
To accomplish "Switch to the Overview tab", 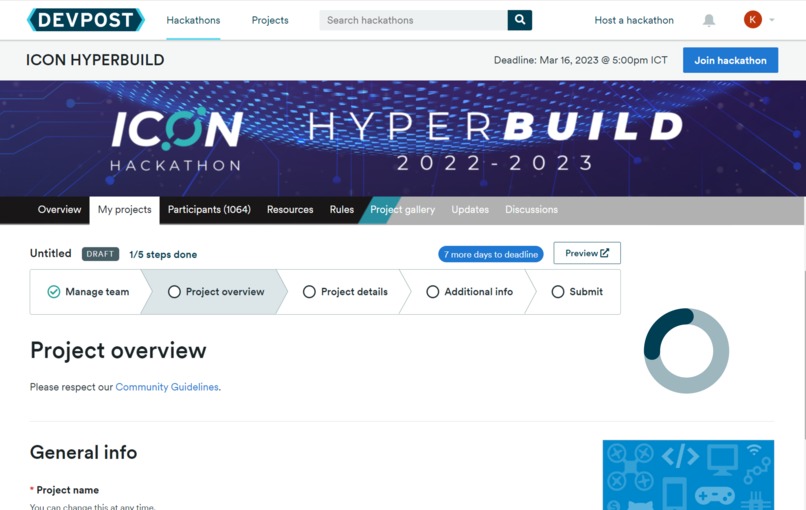I will [x=59, y=210].
